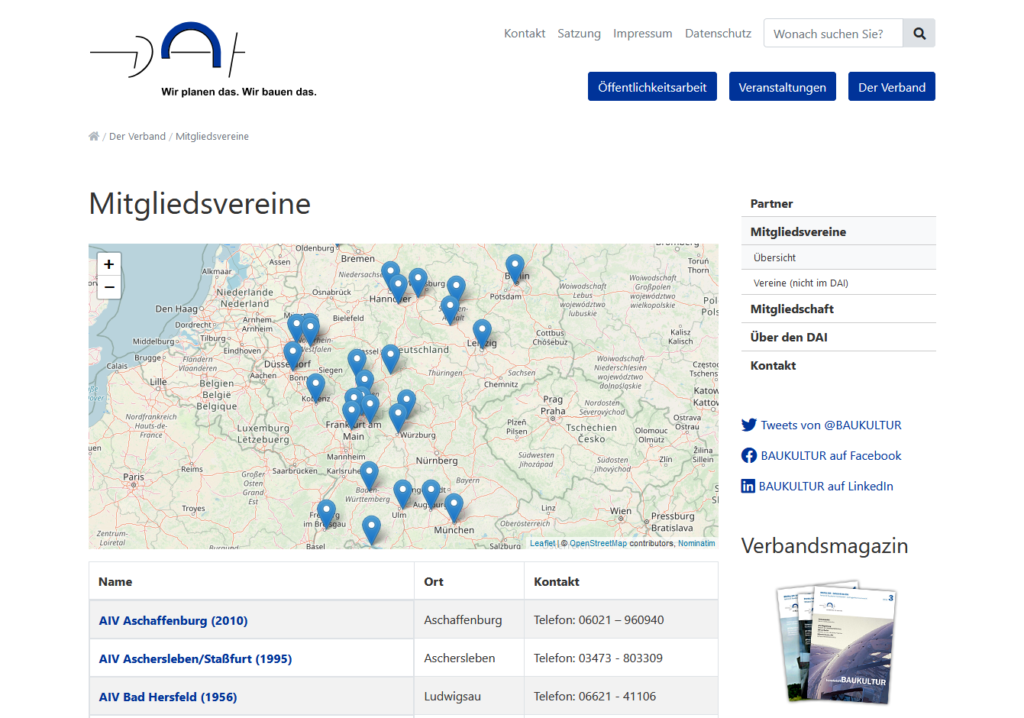1024x718 pixels.
Task: Select the map marker at Koblenz
Action: pos(316,387)
